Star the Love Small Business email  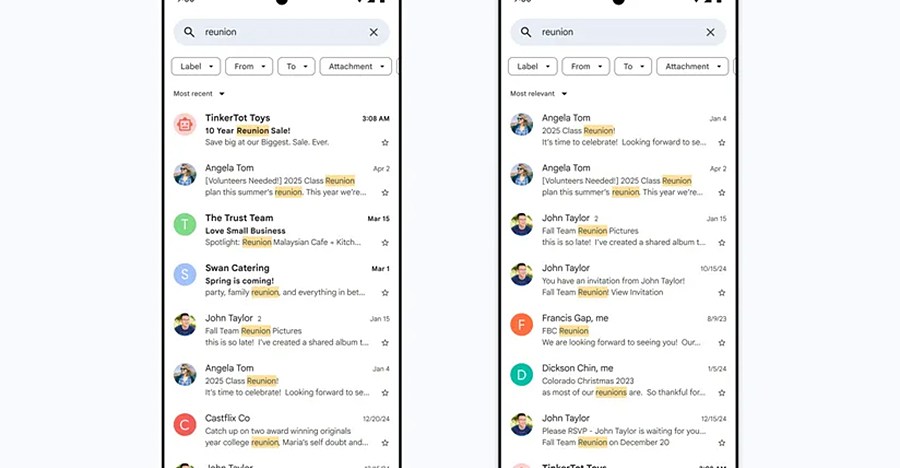click(385, 243)
